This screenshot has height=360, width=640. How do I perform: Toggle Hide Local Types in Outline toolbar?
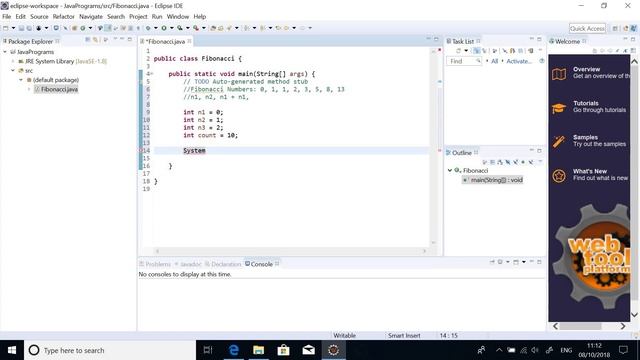pos(531,162)
